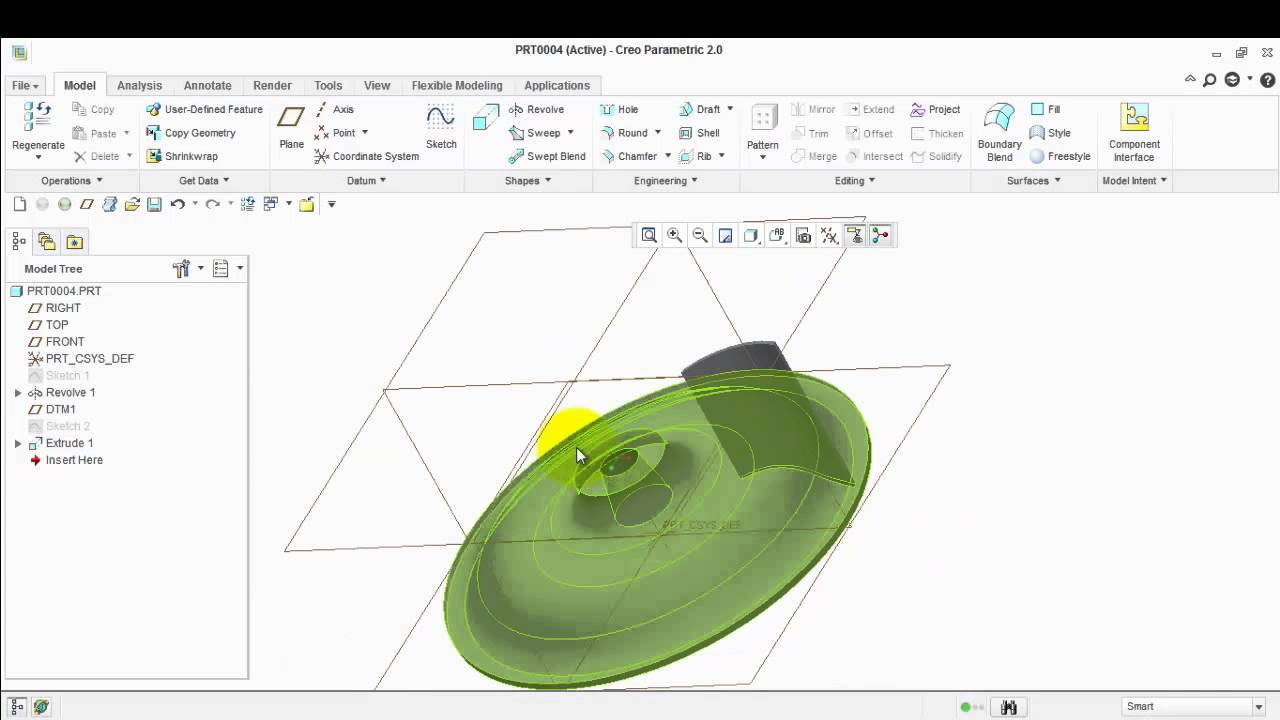Screen dimensions: 1280x720
Task: Open the Applications tab
Action: coord(557,86)
